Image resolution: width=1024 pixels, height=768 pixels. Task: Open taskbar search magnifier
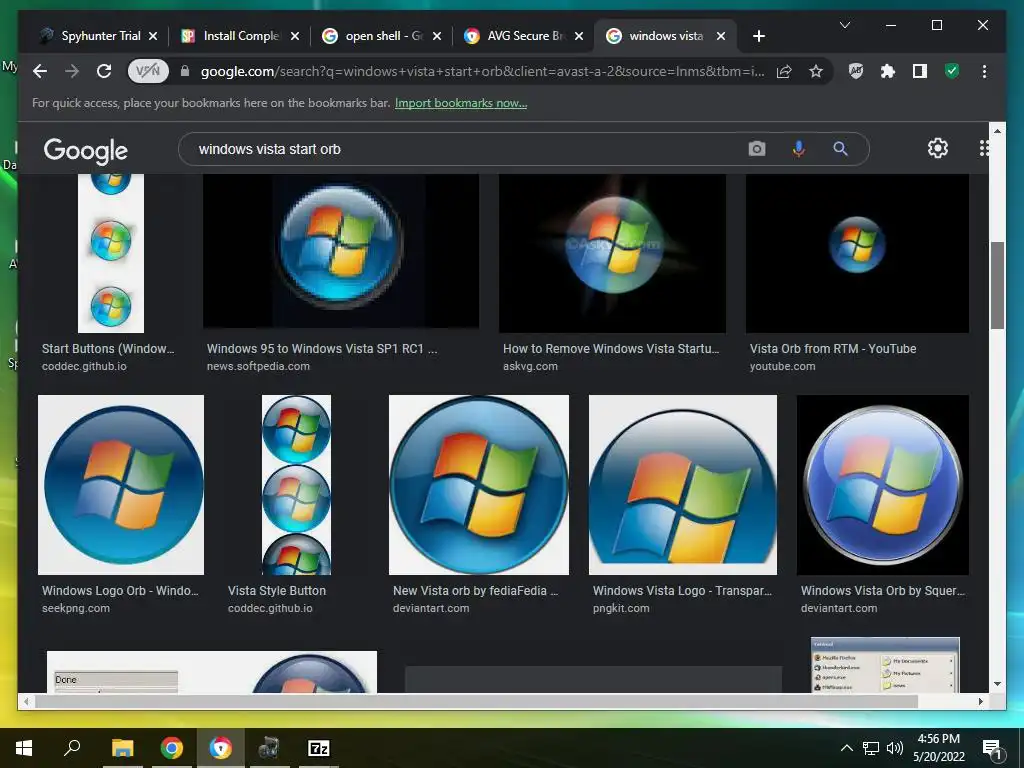click(72, 748)
